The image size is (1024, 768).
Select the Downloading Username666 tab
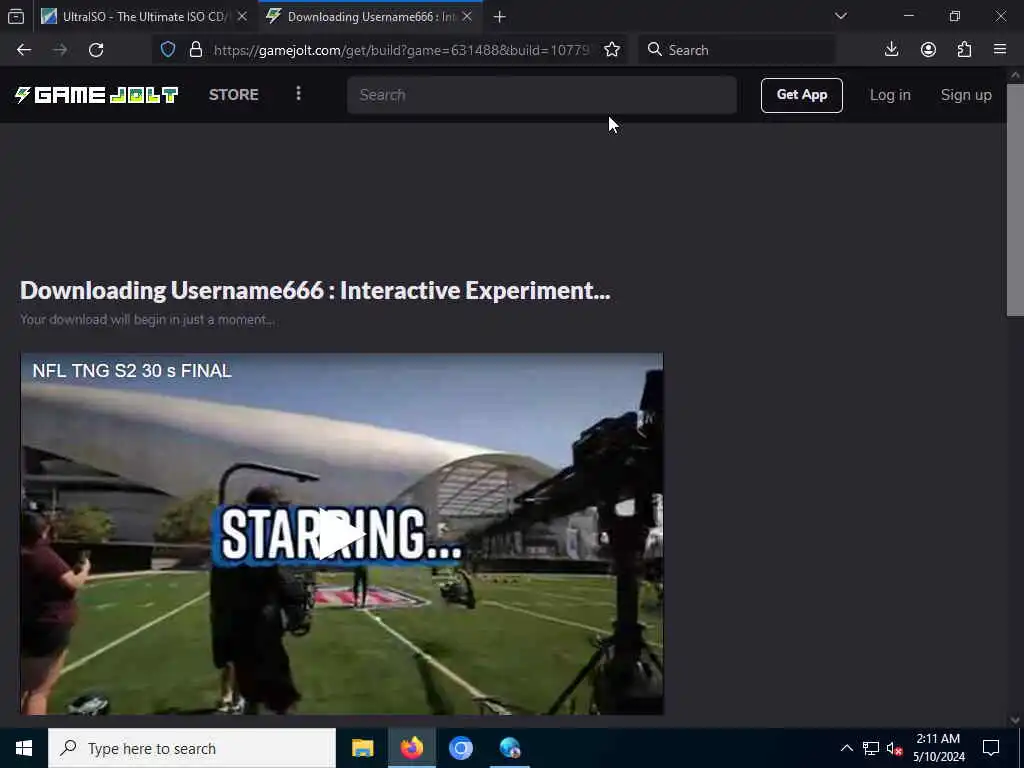point(370,17)
